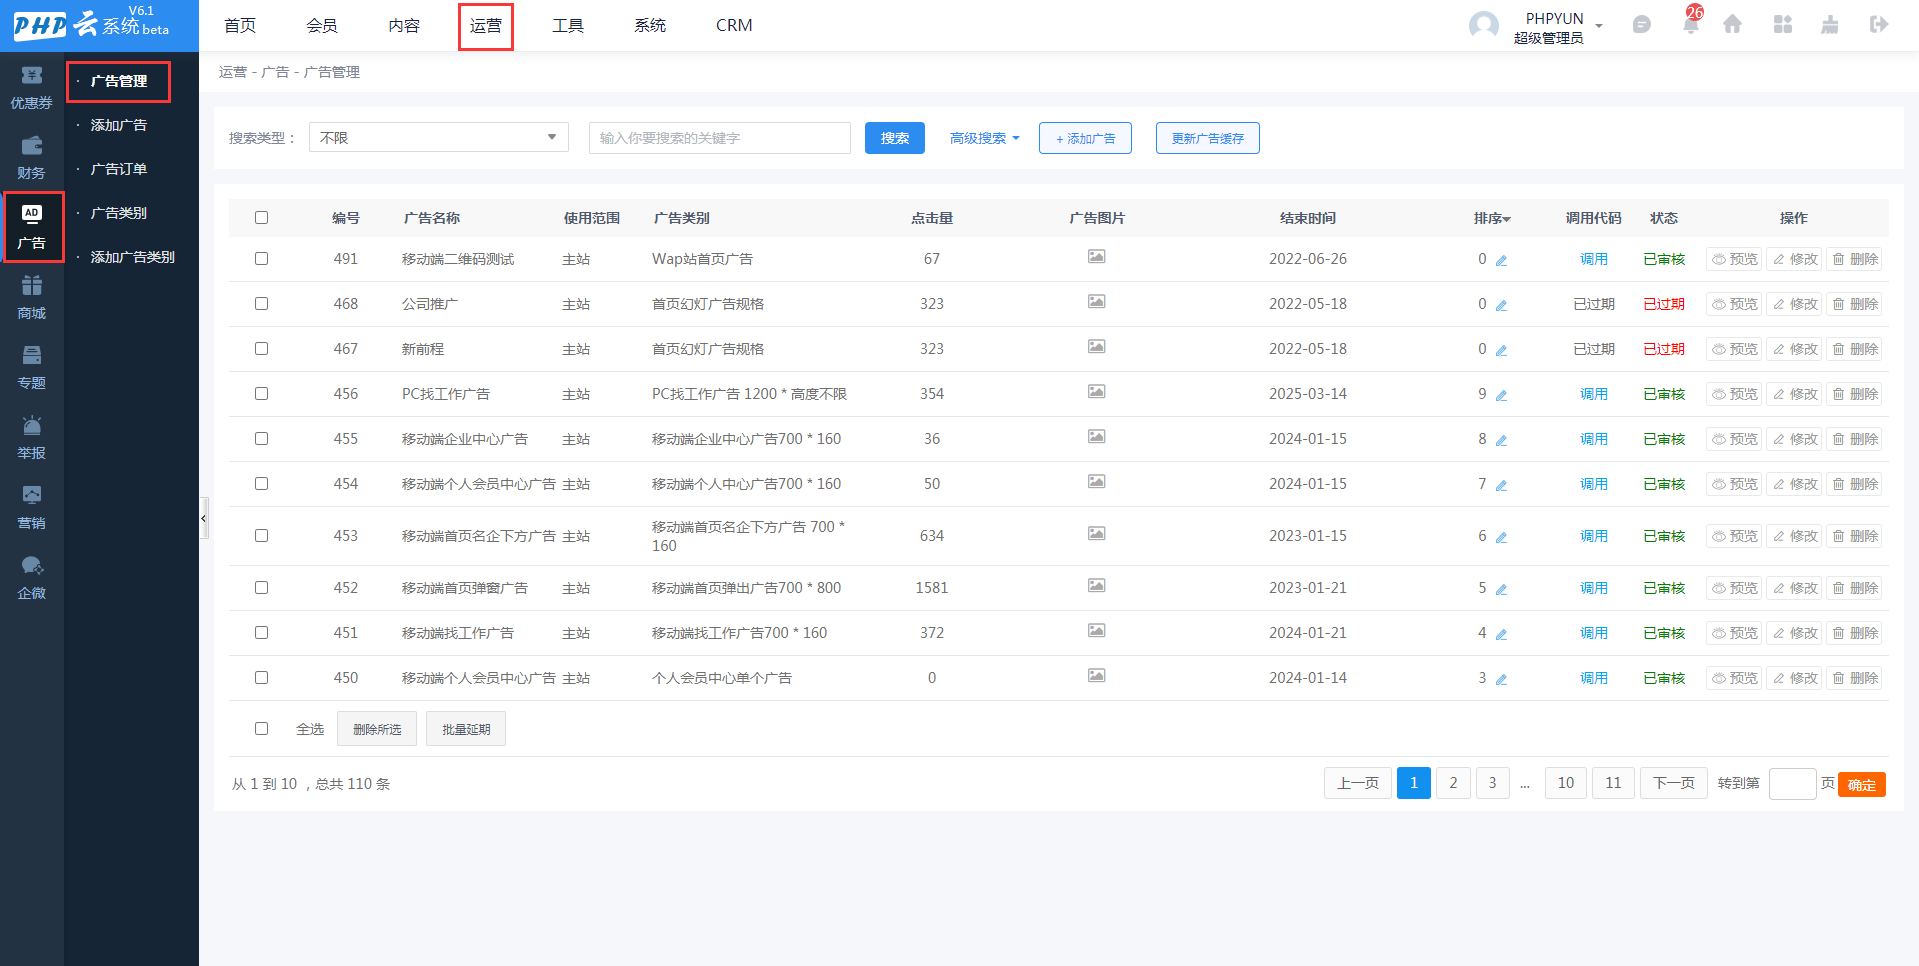
Task: Click the 更新广告缓存 button
Action: click(1208, 138)
